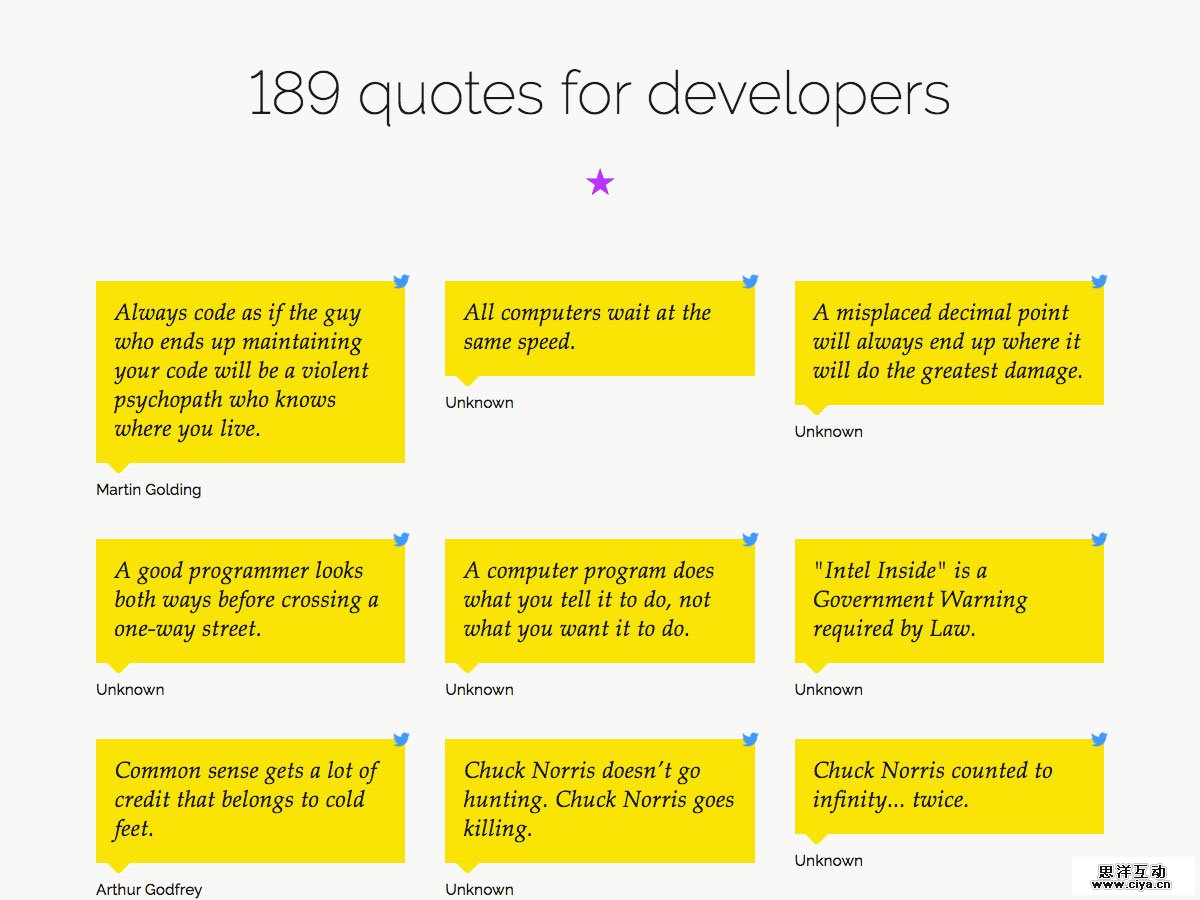Viewport: 1200px width, 900px height.
Task: Tweet the Chuck Norris infinity quote
Action: click(1098, 739)
